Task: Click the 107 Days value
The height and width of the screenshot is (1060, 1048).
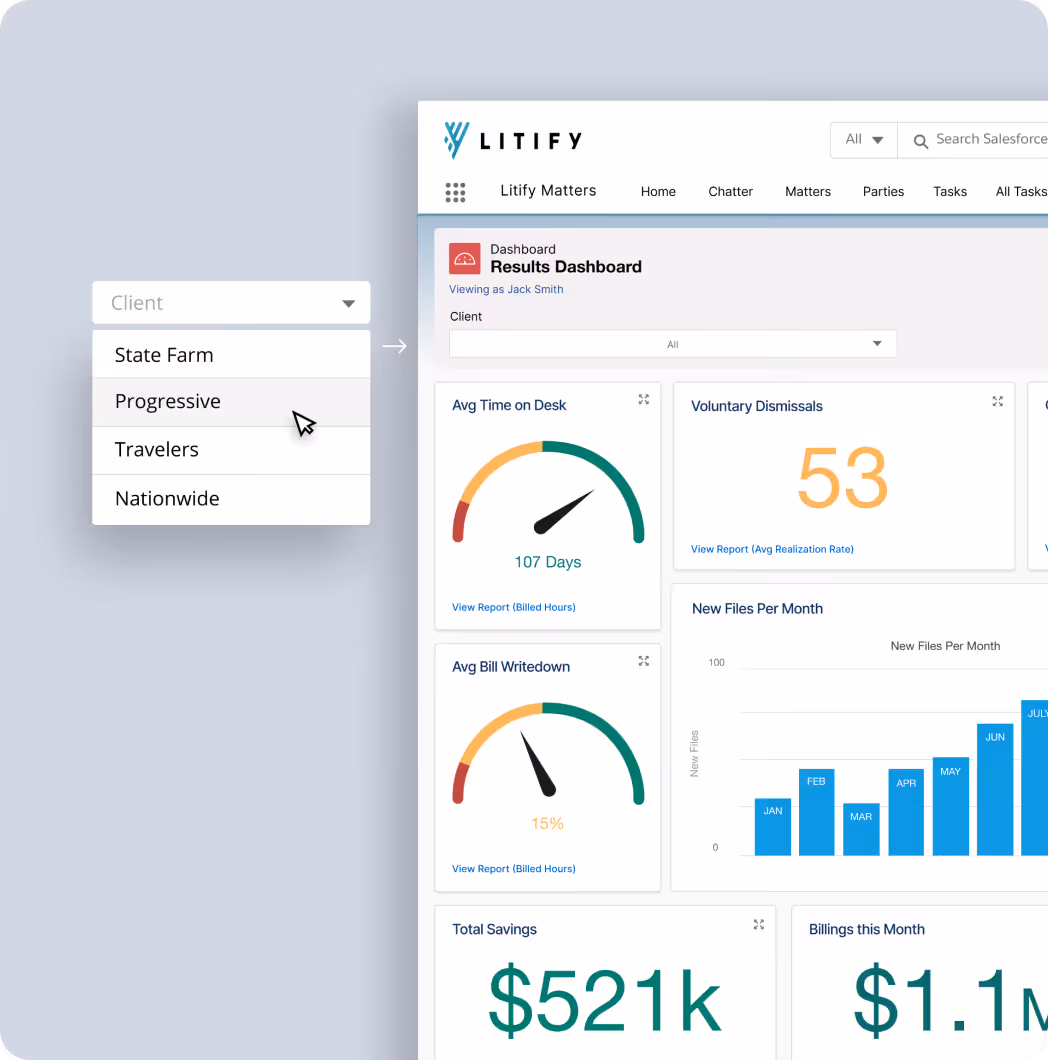Action: tap(548, 562)
